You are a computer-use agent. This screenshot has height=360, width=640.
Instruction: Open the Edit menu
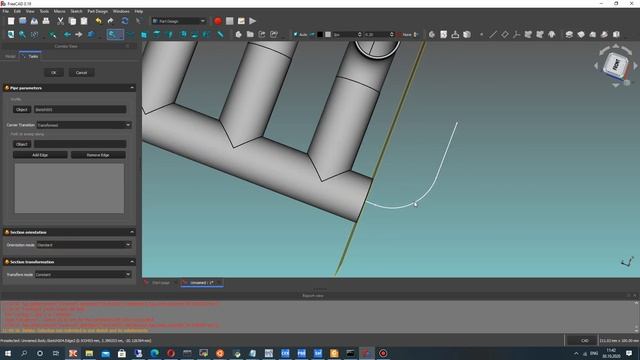(17, 11)
